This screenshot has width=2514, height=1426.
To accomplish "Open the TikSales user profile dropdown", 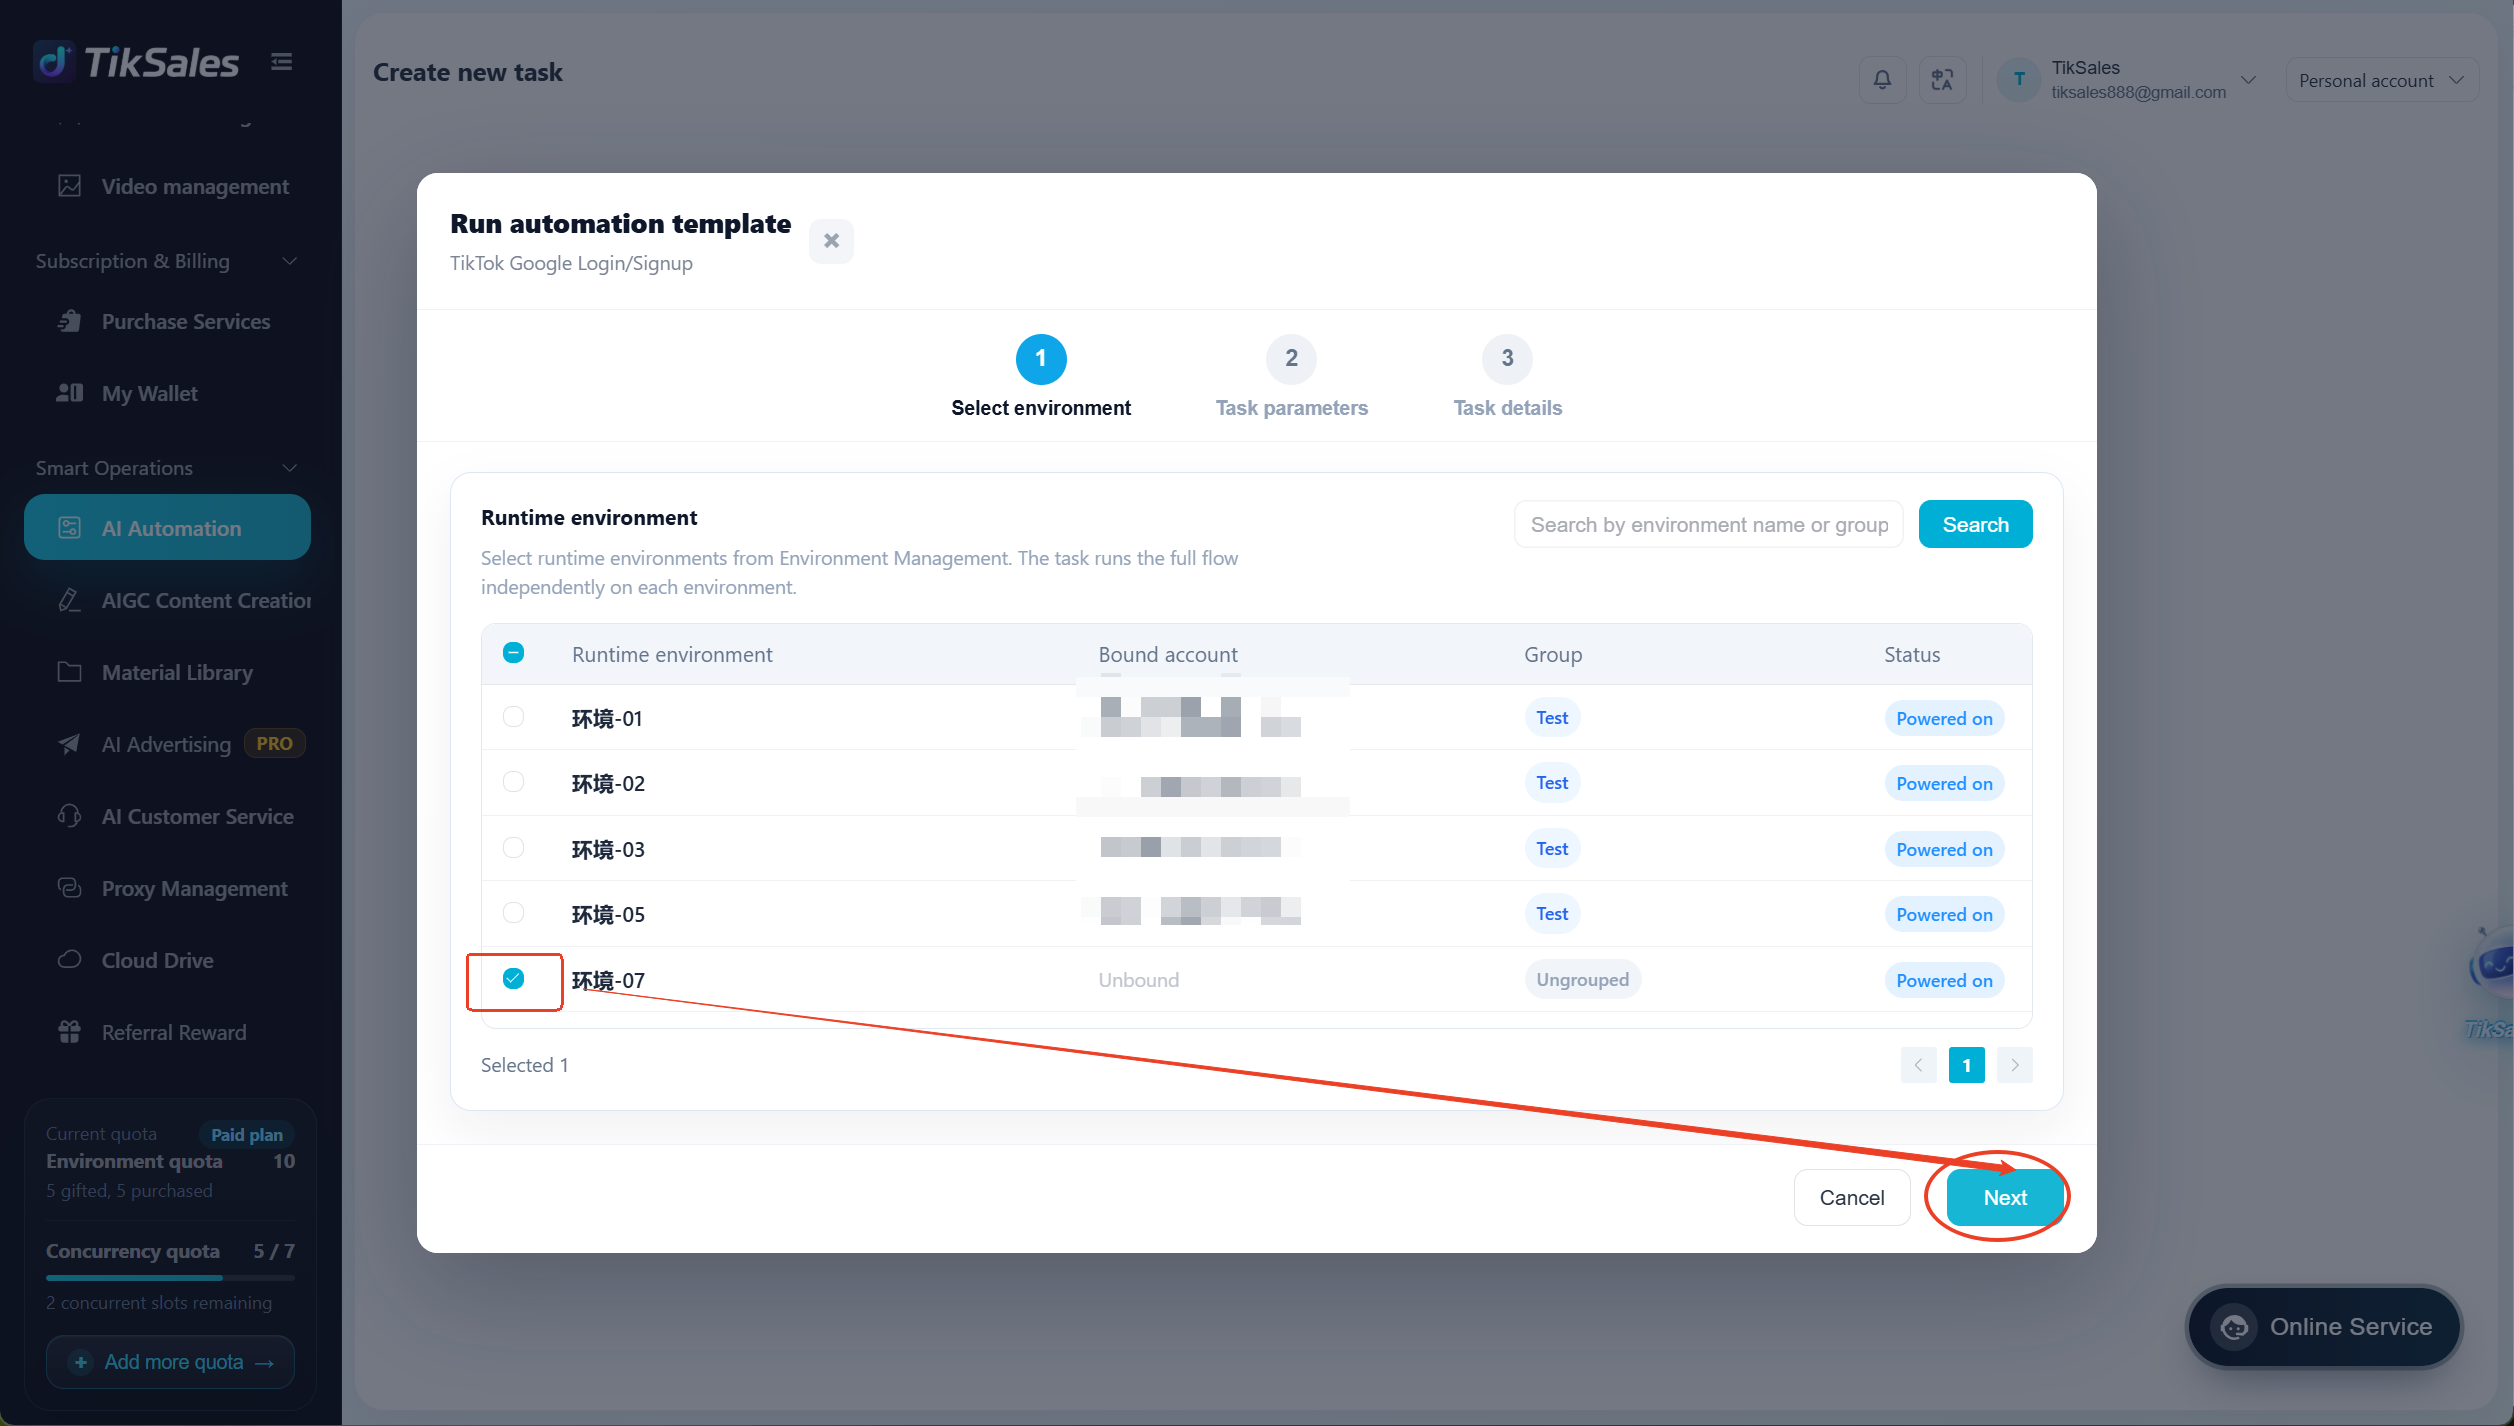I will coord(2128,80).
